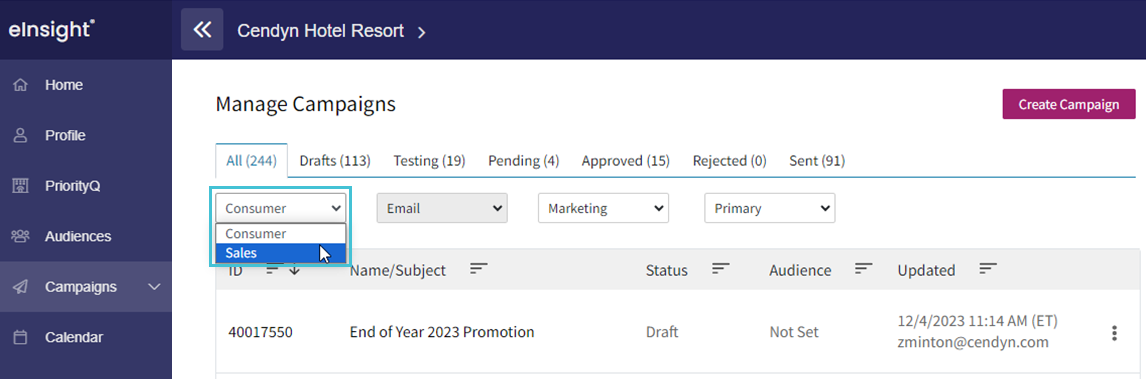The height and width of the screenshot is (379, 1146).
Task: Open filter icon beside Name/Subject column
Action: click(479, 269)
